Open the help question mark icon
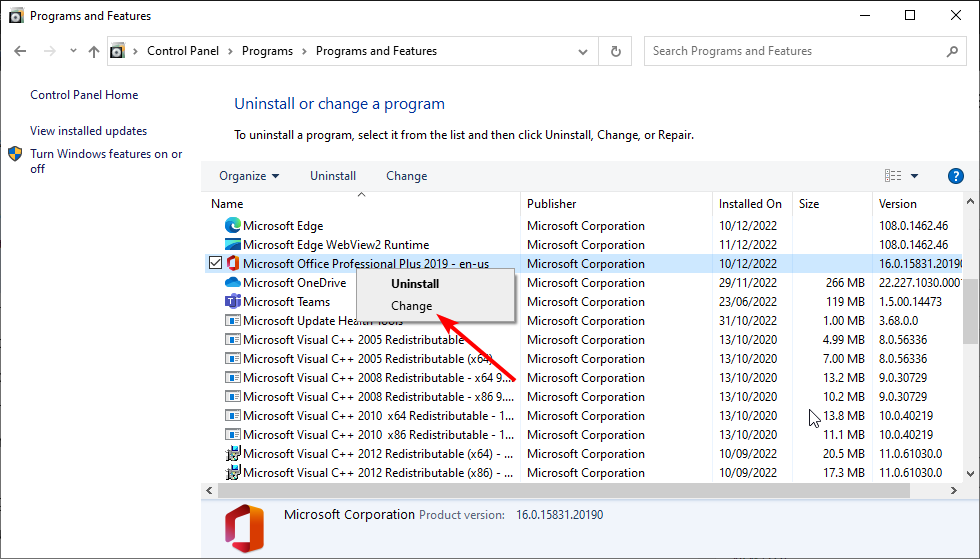This screenshot has height=559, width=980. [x=955, y=176]
